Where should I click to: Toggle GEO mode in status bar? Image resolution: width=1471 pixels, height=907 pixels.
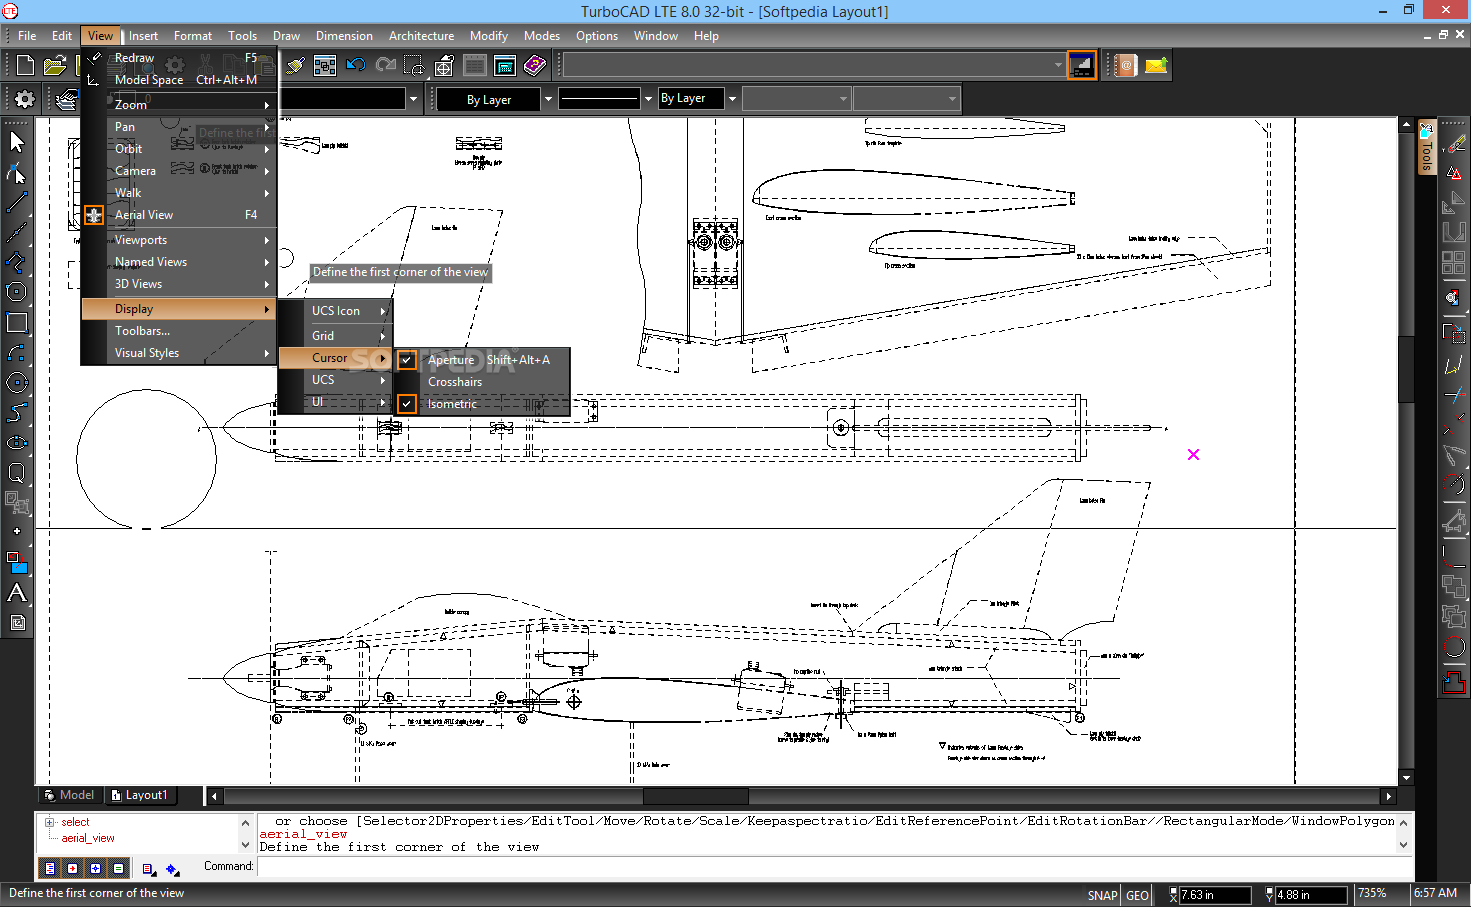coord(1137,895)
